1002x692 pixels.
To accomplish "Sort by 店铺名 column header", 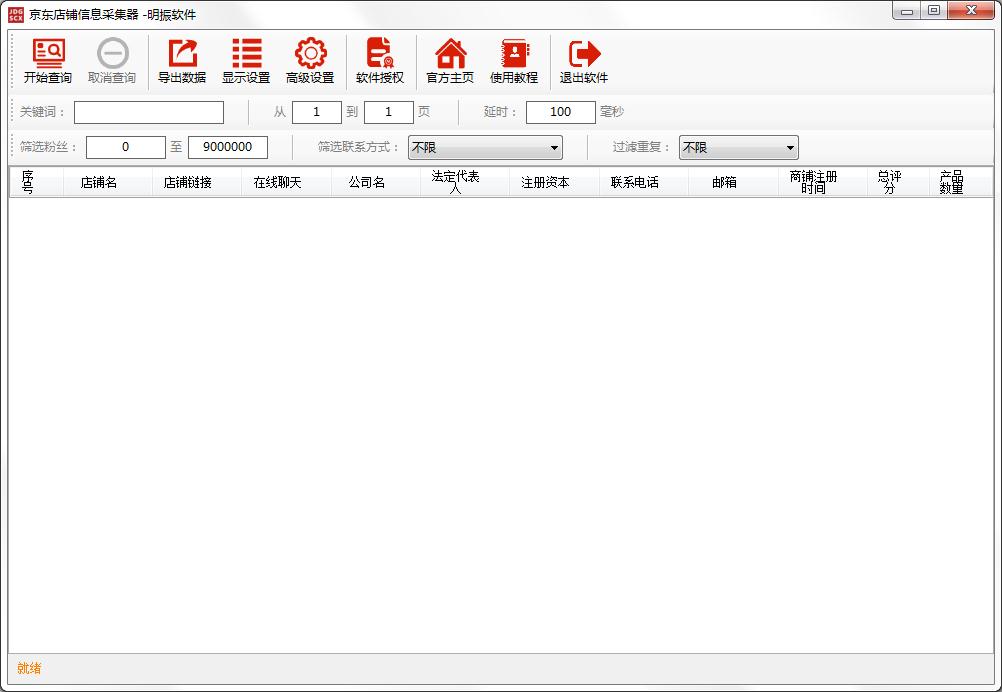I will click(108, 182).
